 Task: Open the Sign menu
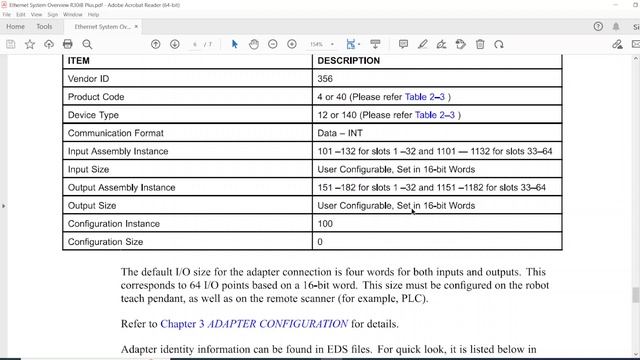click(x=53, y=14)
